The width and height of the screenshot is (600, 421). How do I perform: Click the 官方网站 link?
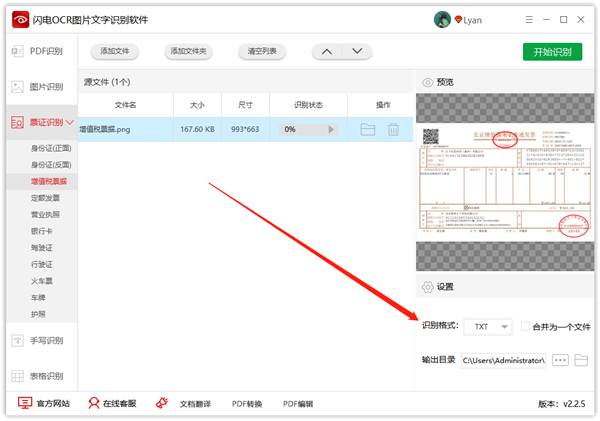click(x=45, y=404)
